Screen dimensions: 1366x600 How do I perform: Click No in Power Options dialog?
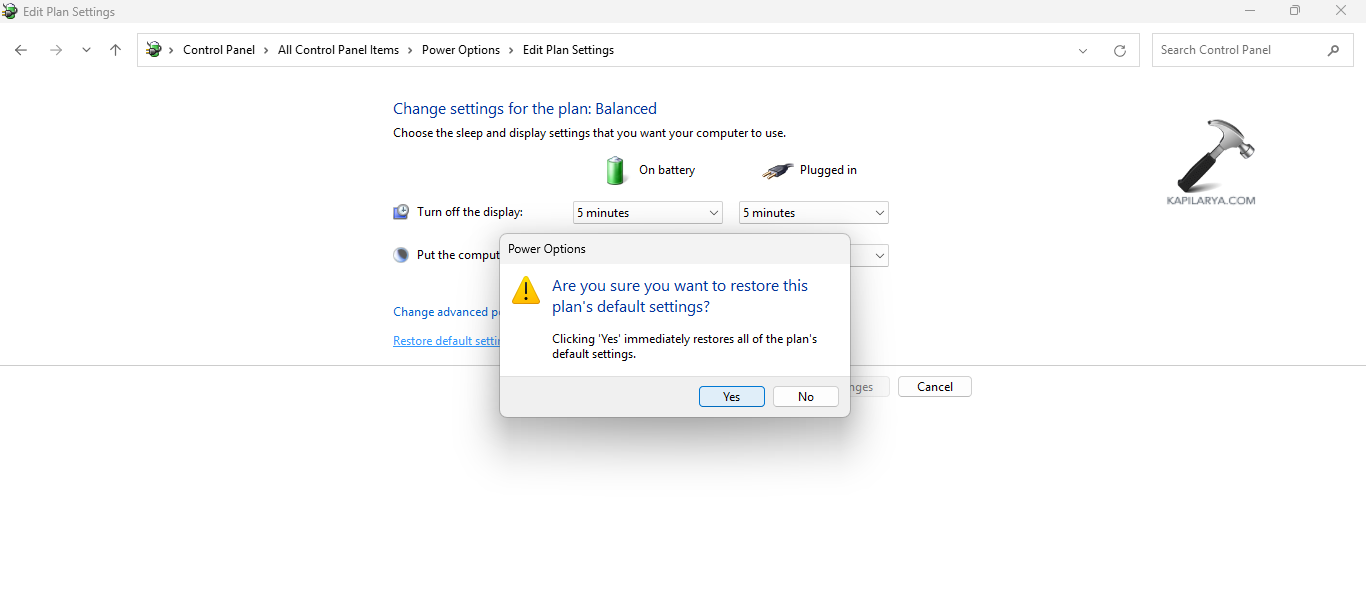[805, 397]
